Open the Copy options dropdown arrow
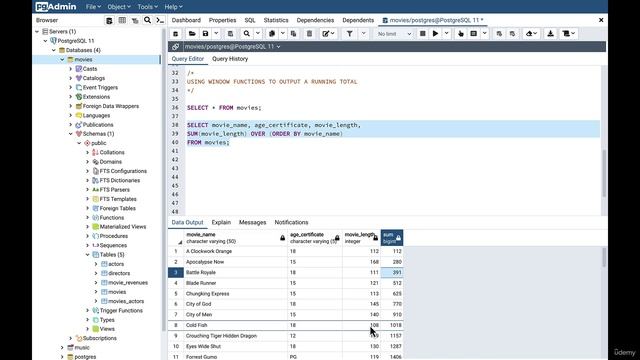The width and height of the screenshot is (640, 360). pyautogui.click(x=282, y=34)
